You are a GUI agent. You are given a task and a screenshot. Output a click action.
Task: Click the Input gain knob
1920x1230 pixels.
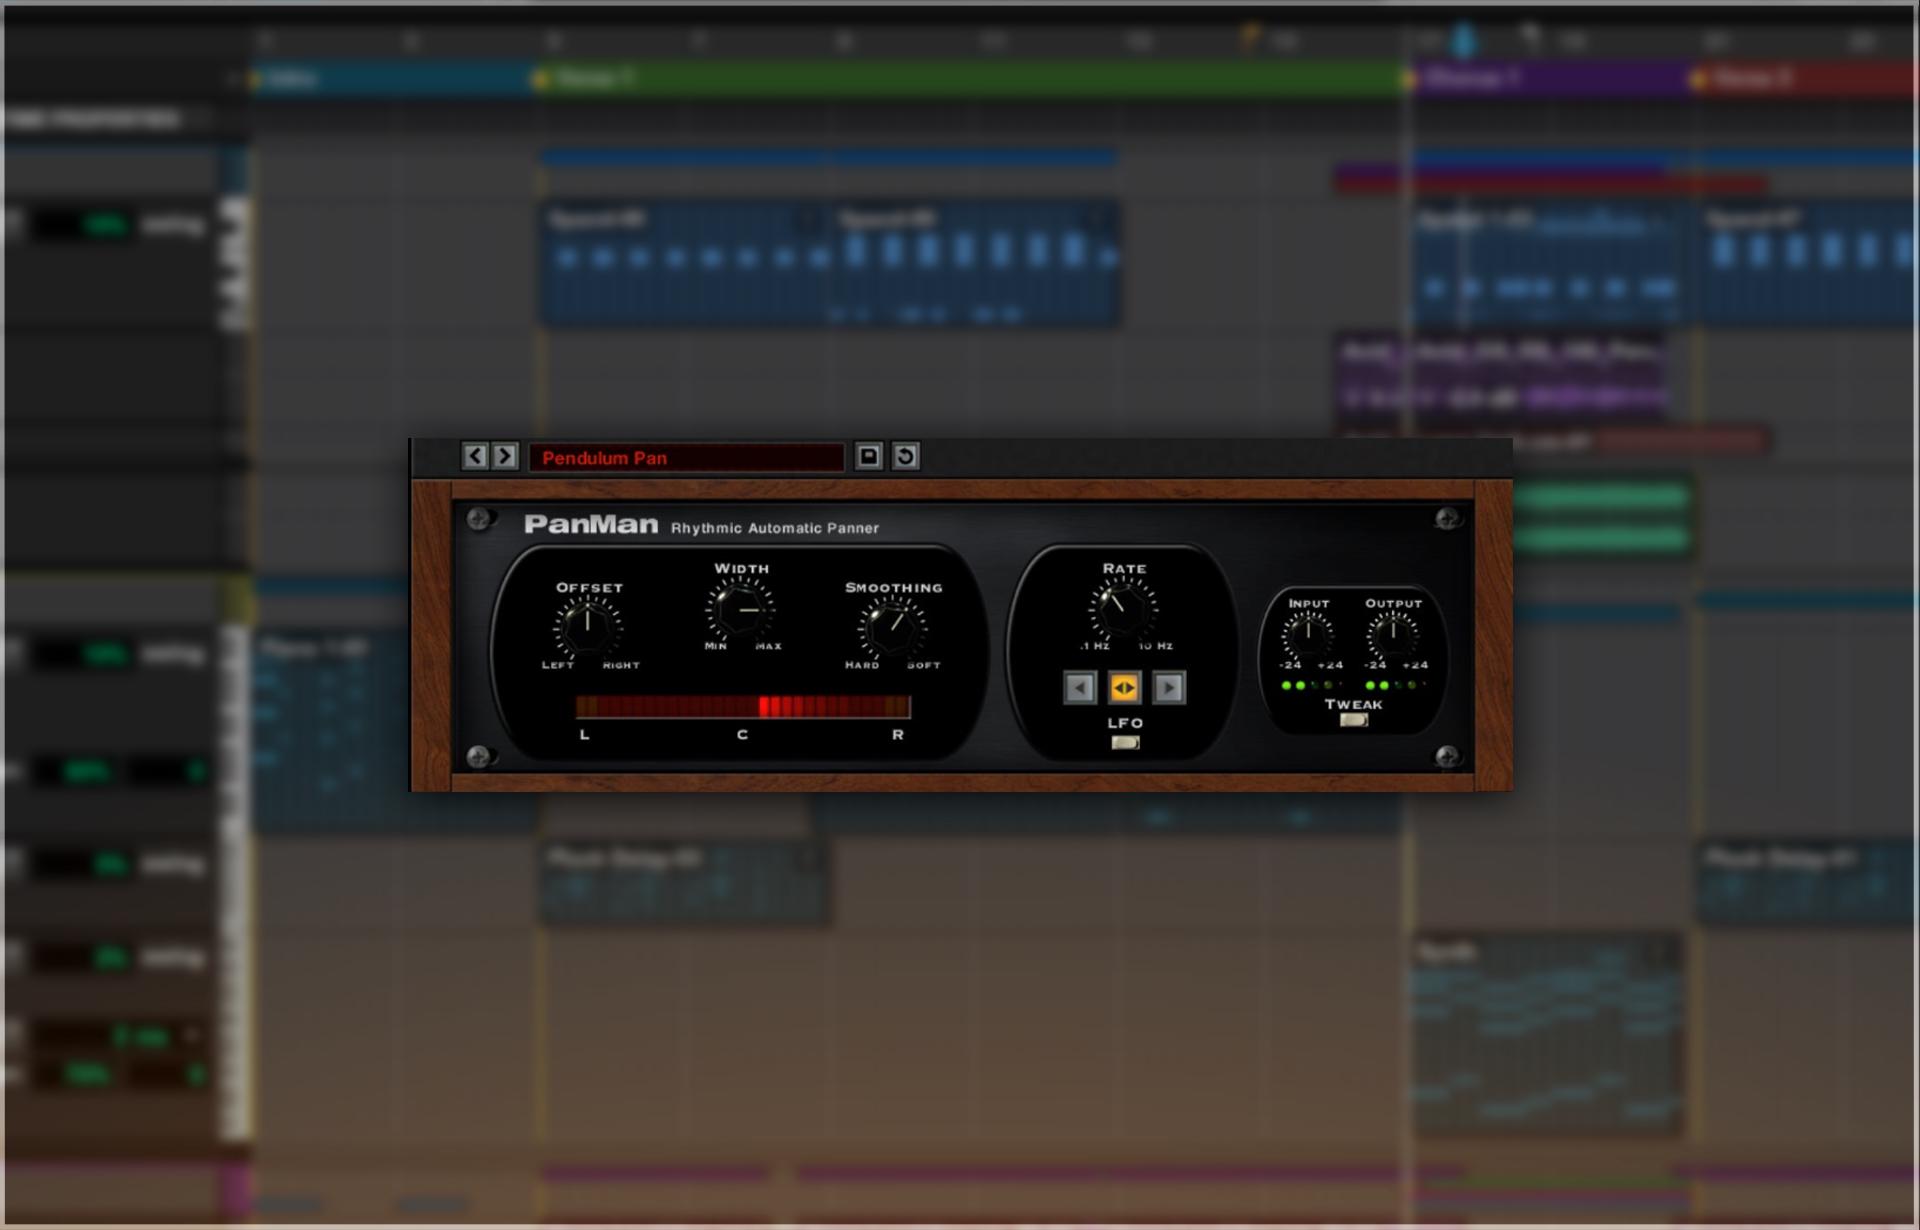1308,635
